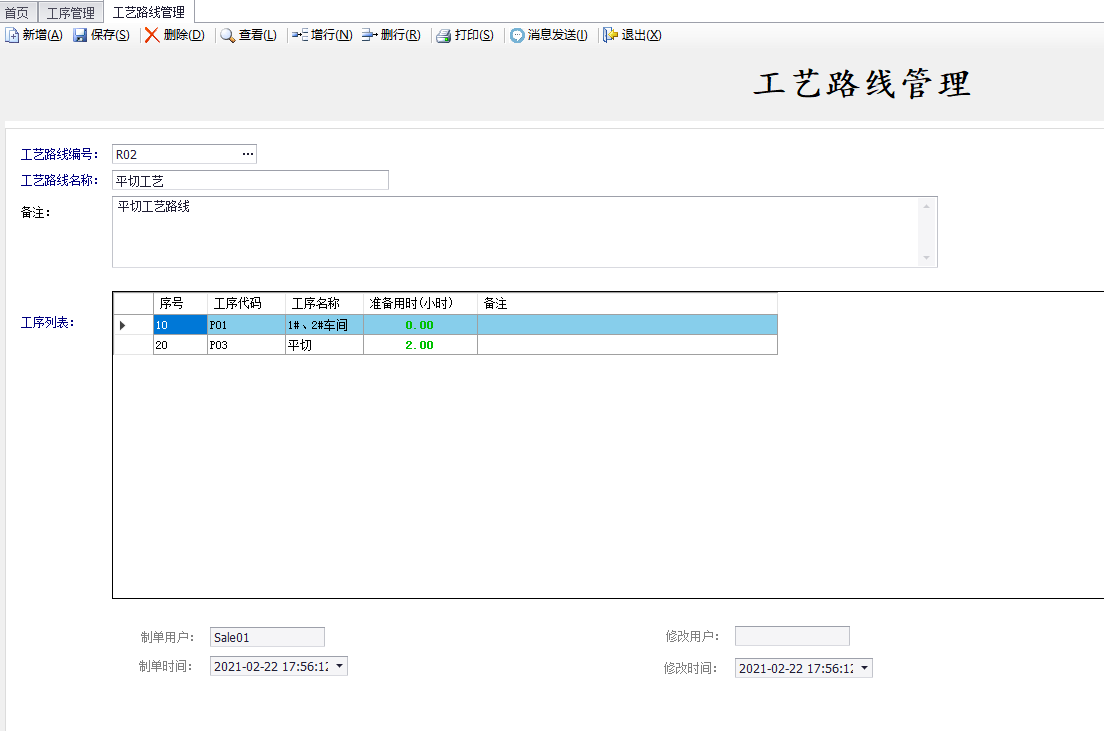Click the 消息发送(I) message icon
The width and height of the screenshot is (1104, 731).
(x=514, y=34)
